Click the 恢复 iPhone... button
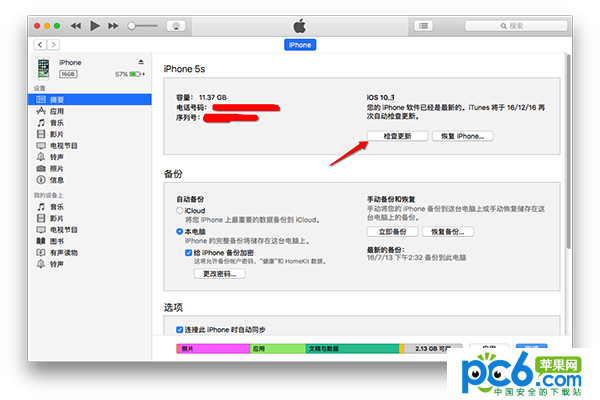The width and height of the screenshot is (600, 400). (462, 135)
